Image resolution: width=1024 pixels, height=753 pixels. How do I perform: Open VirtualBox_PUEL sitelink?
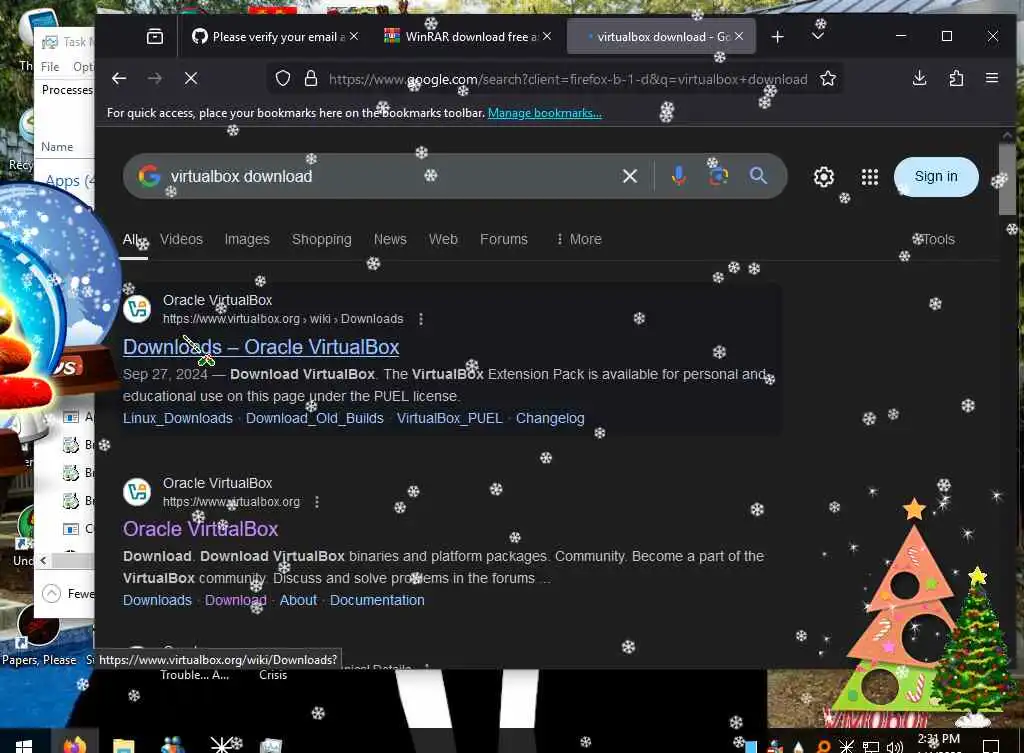click(450, 418)
